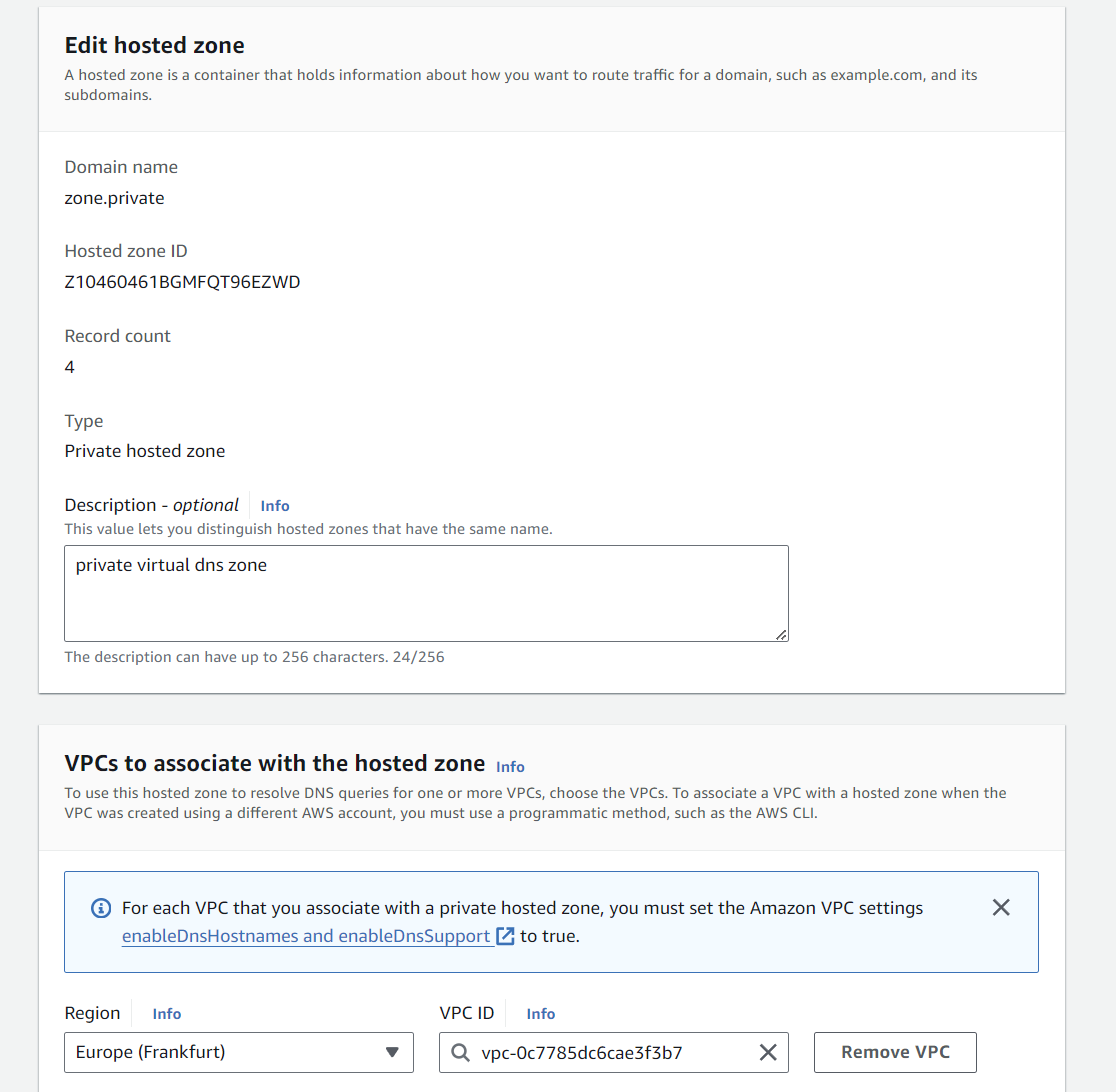Click the Private hosted zone type value
The image size is (1116, 1092).
pos(145,451)
